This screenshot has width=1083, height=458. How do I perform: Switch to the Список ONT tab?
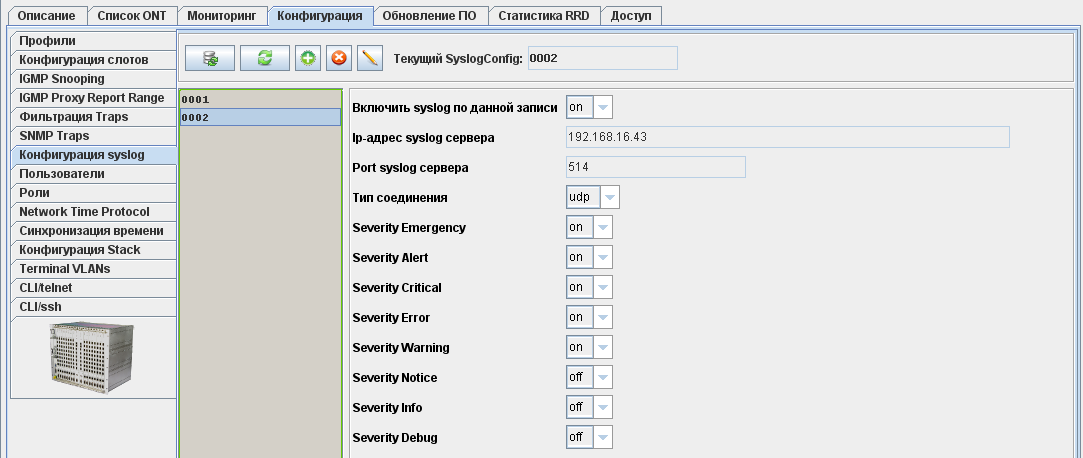132,16
